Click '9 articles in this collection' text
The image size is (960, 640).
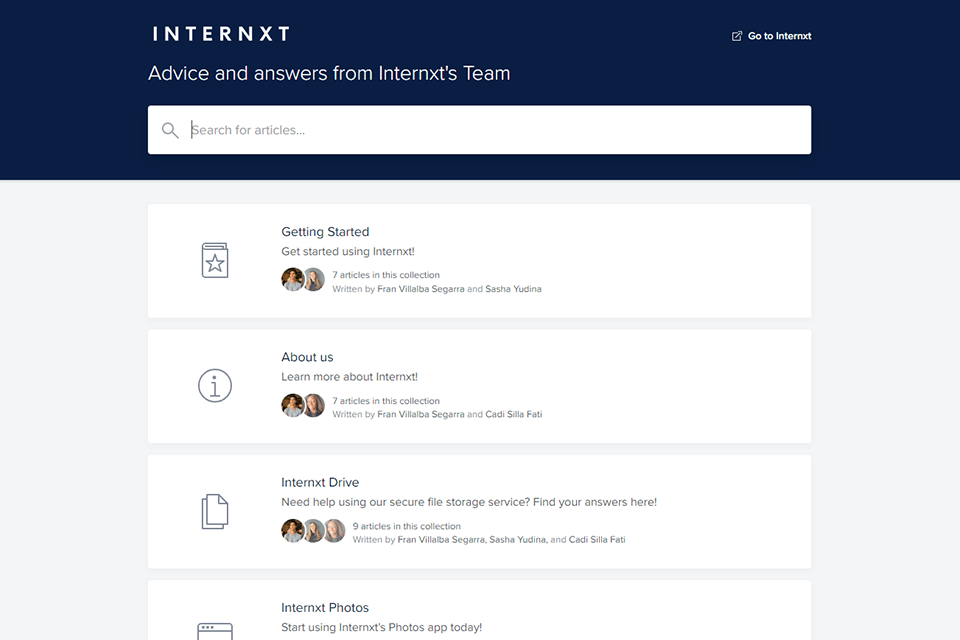[407, 526]
